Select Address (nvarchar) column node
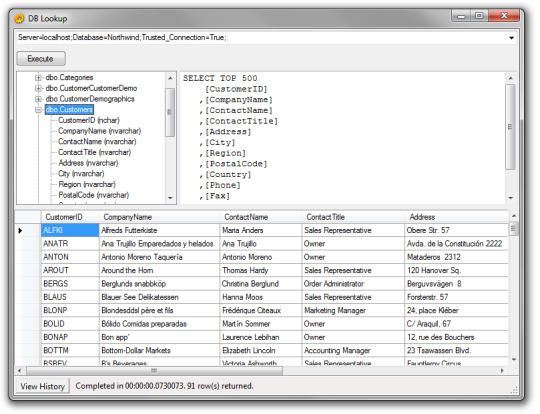This screenshot has height=414, width=540. click(x=88, y=163)
